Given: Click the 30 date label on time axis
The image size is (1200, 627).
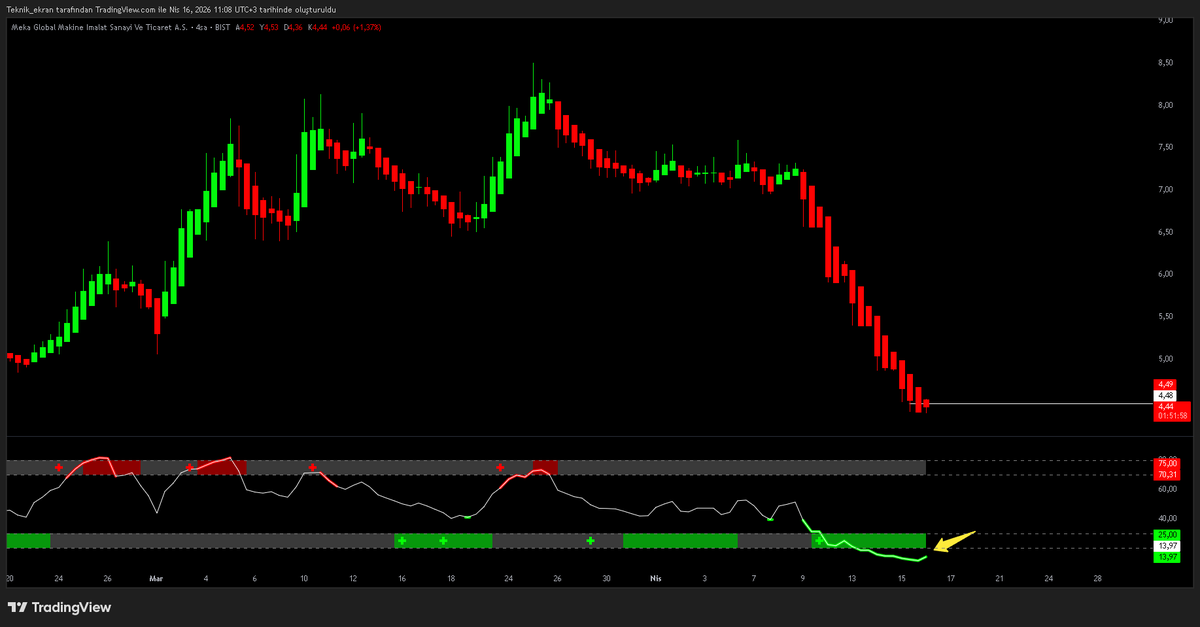Looking at the screenshot, I should [x=606, y=578].
